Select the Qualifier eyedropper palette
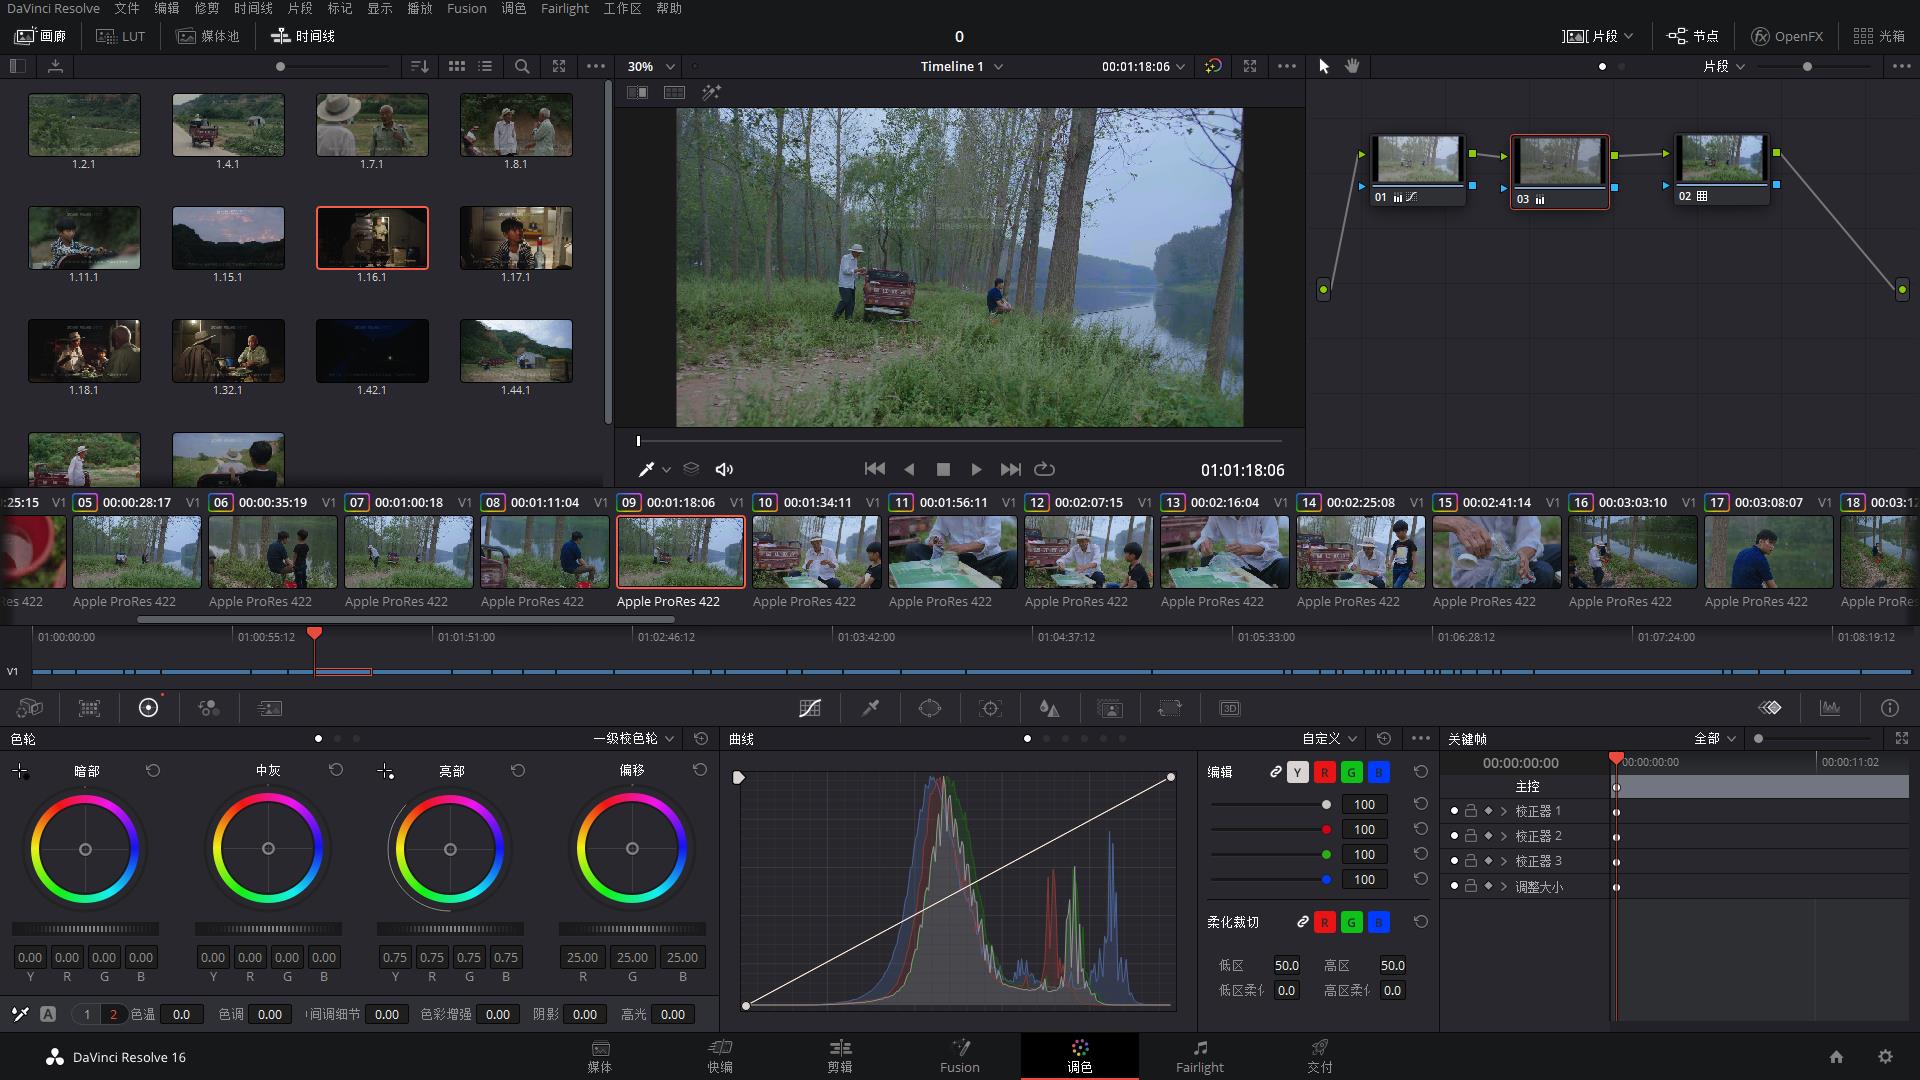Screen dimensions: 1920x1080 [x=870, y=708]
